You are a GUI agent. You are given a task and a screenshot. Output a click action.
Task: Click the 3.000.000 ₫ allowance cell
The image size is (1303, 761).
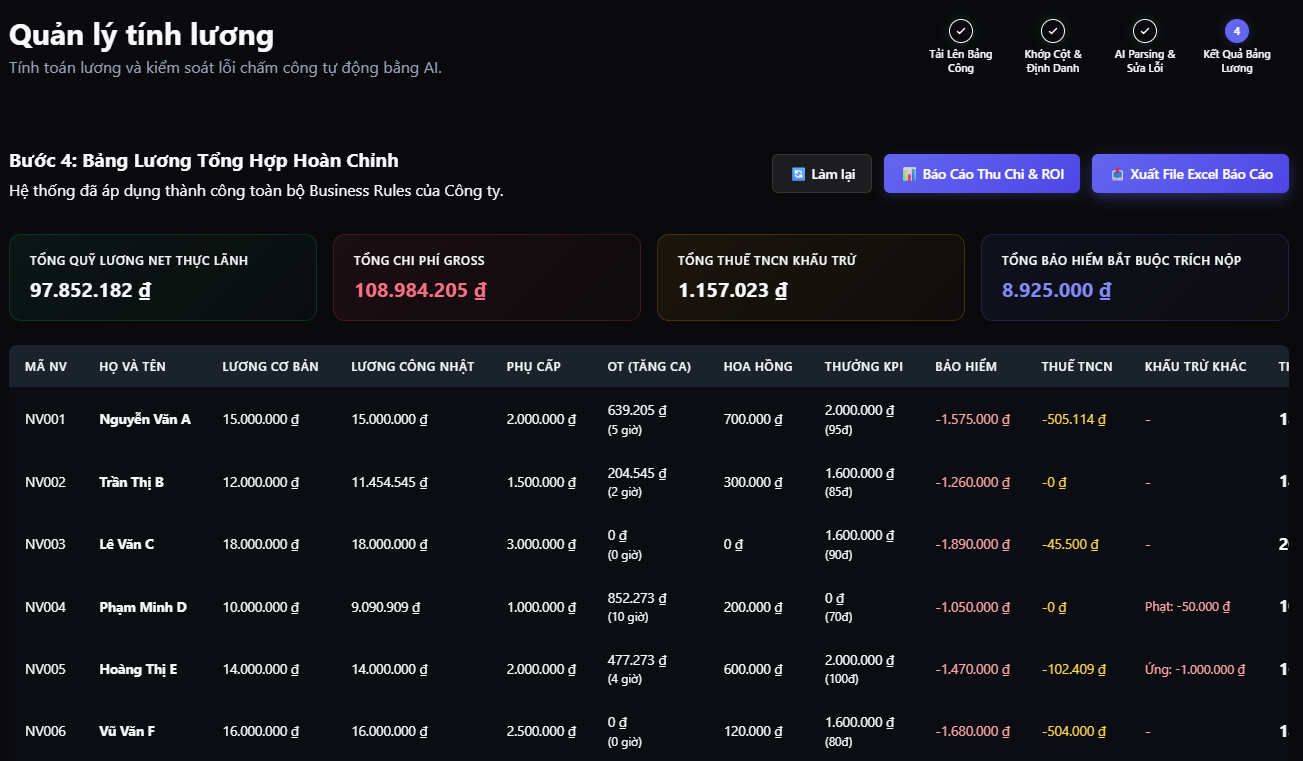(x=541, y=545)
